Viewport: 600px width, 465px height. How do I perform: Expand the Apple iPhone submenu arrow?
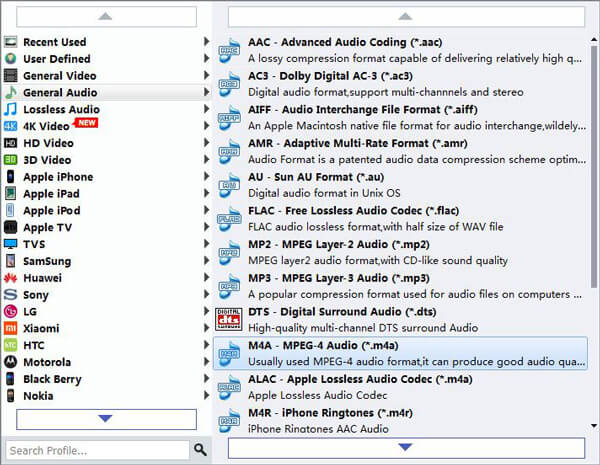pyautogui.click(x=206, y=176)
